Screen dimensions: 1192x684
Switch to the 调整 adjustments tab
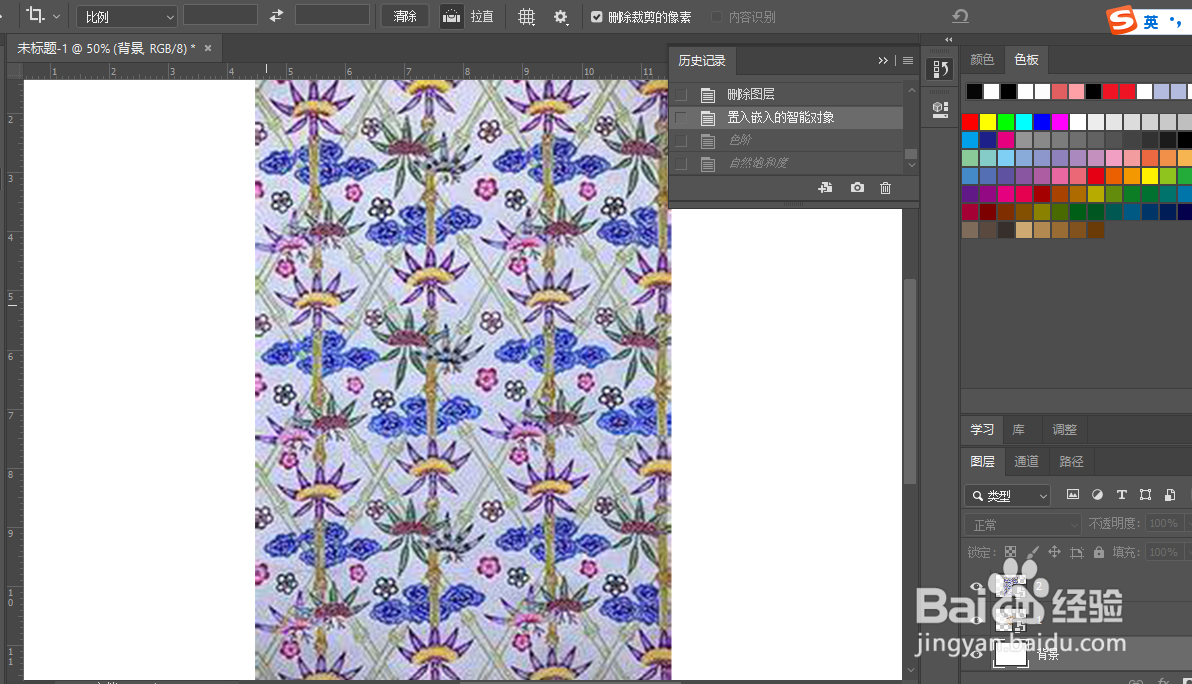[x=1064, y=429]
